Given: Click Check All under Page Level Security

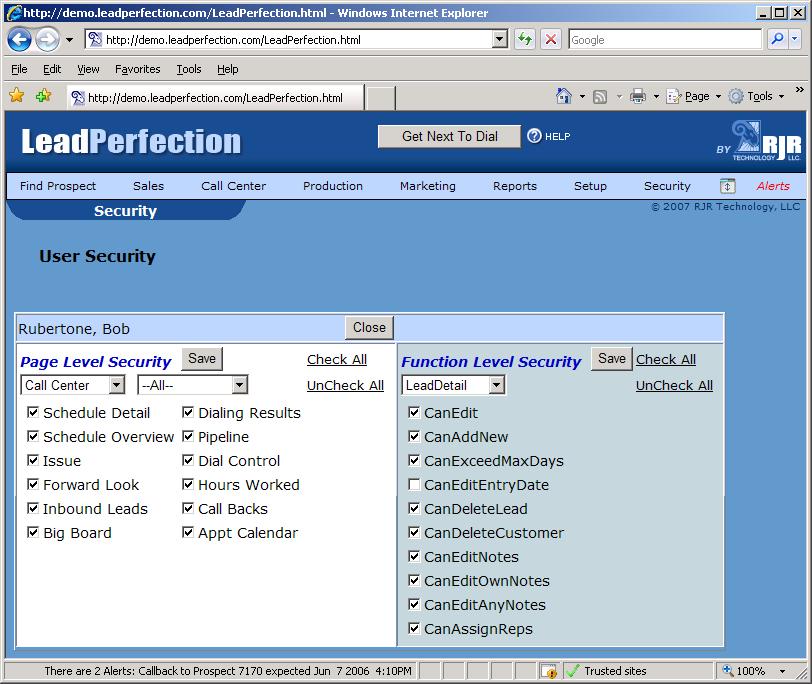Looking at the screenshot, I should point(337,359).
